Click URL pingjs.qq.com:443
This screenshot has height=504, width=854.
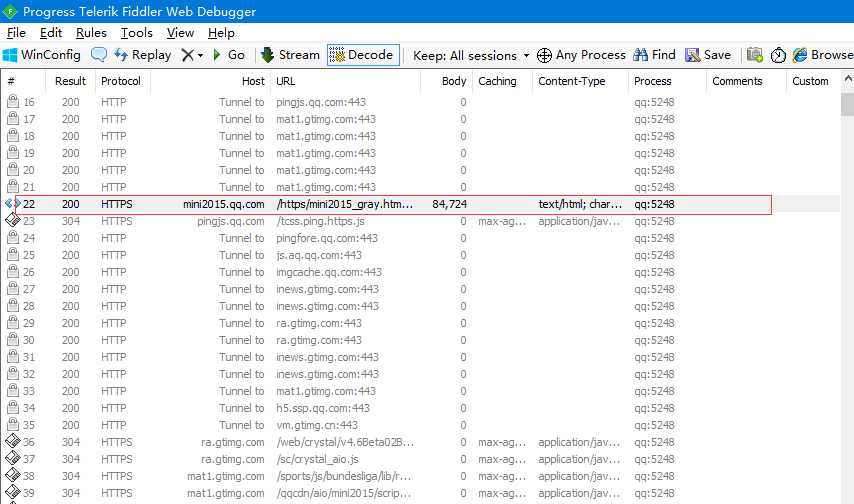[321, 102]
